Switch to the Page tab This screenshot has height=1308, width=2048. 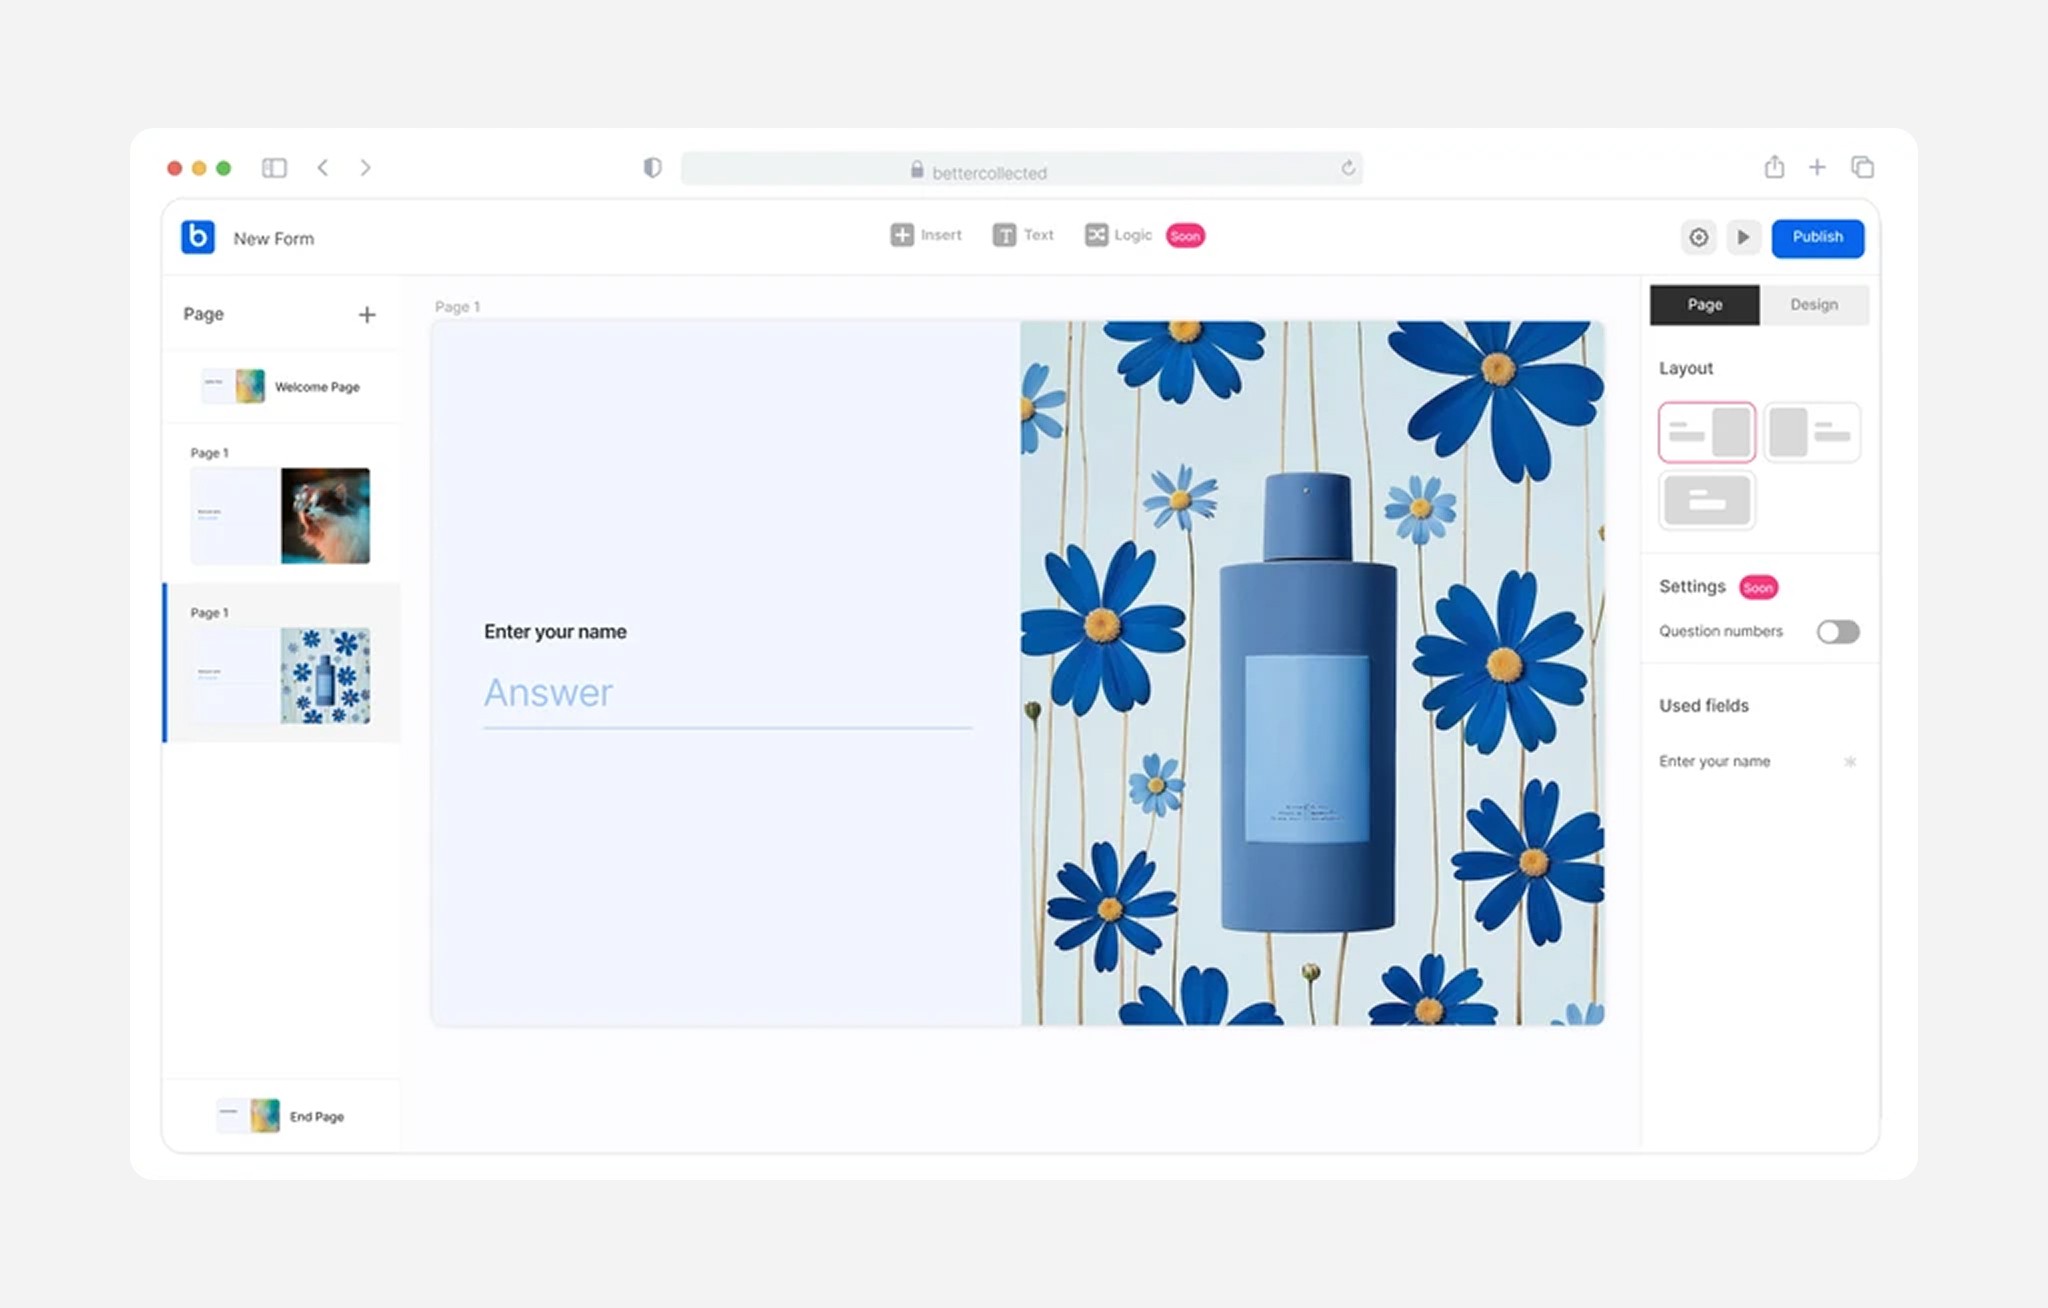(1704, 305)
